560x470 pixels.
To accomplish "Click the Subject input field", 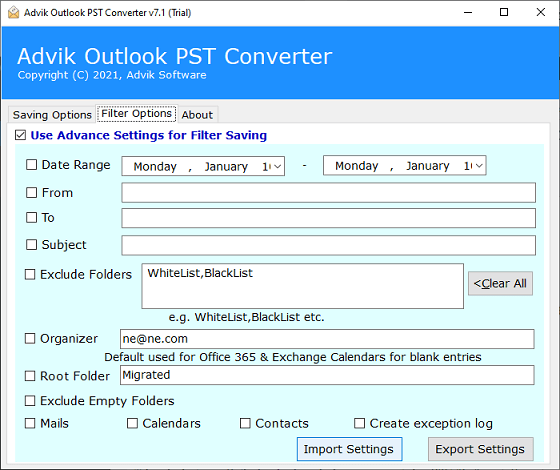I will (x=328, y=245).
